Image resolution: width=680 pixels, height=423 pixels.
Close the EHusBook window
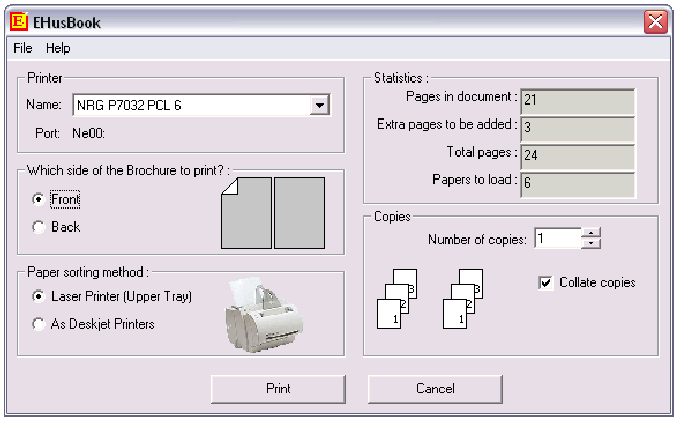[656, 21]
